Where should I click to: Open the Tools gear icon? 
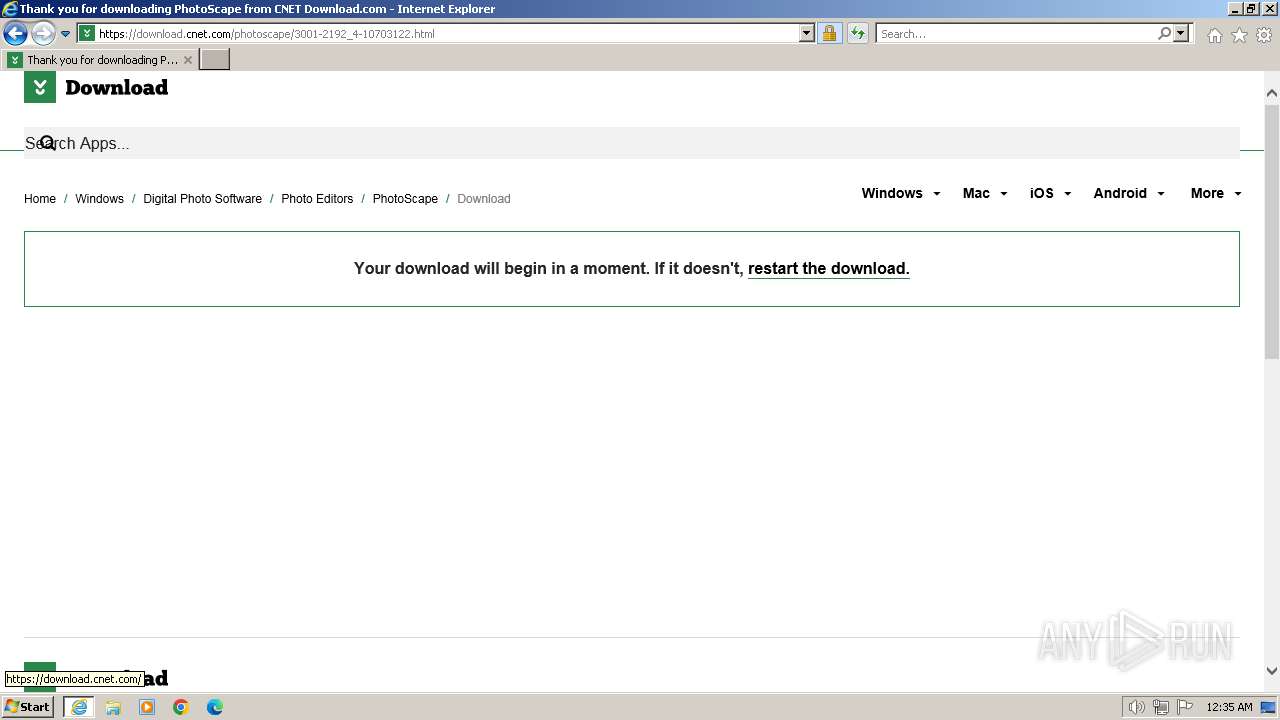coord(1264,35)
